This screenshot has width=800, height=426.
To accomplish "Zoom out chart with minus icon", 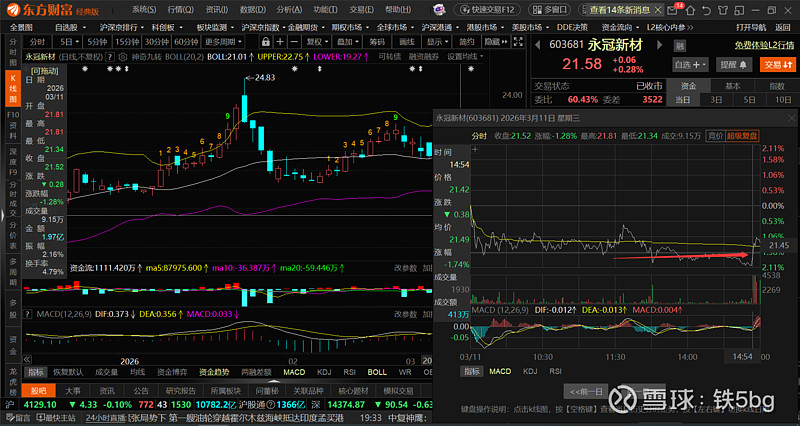I will point(294,42).
